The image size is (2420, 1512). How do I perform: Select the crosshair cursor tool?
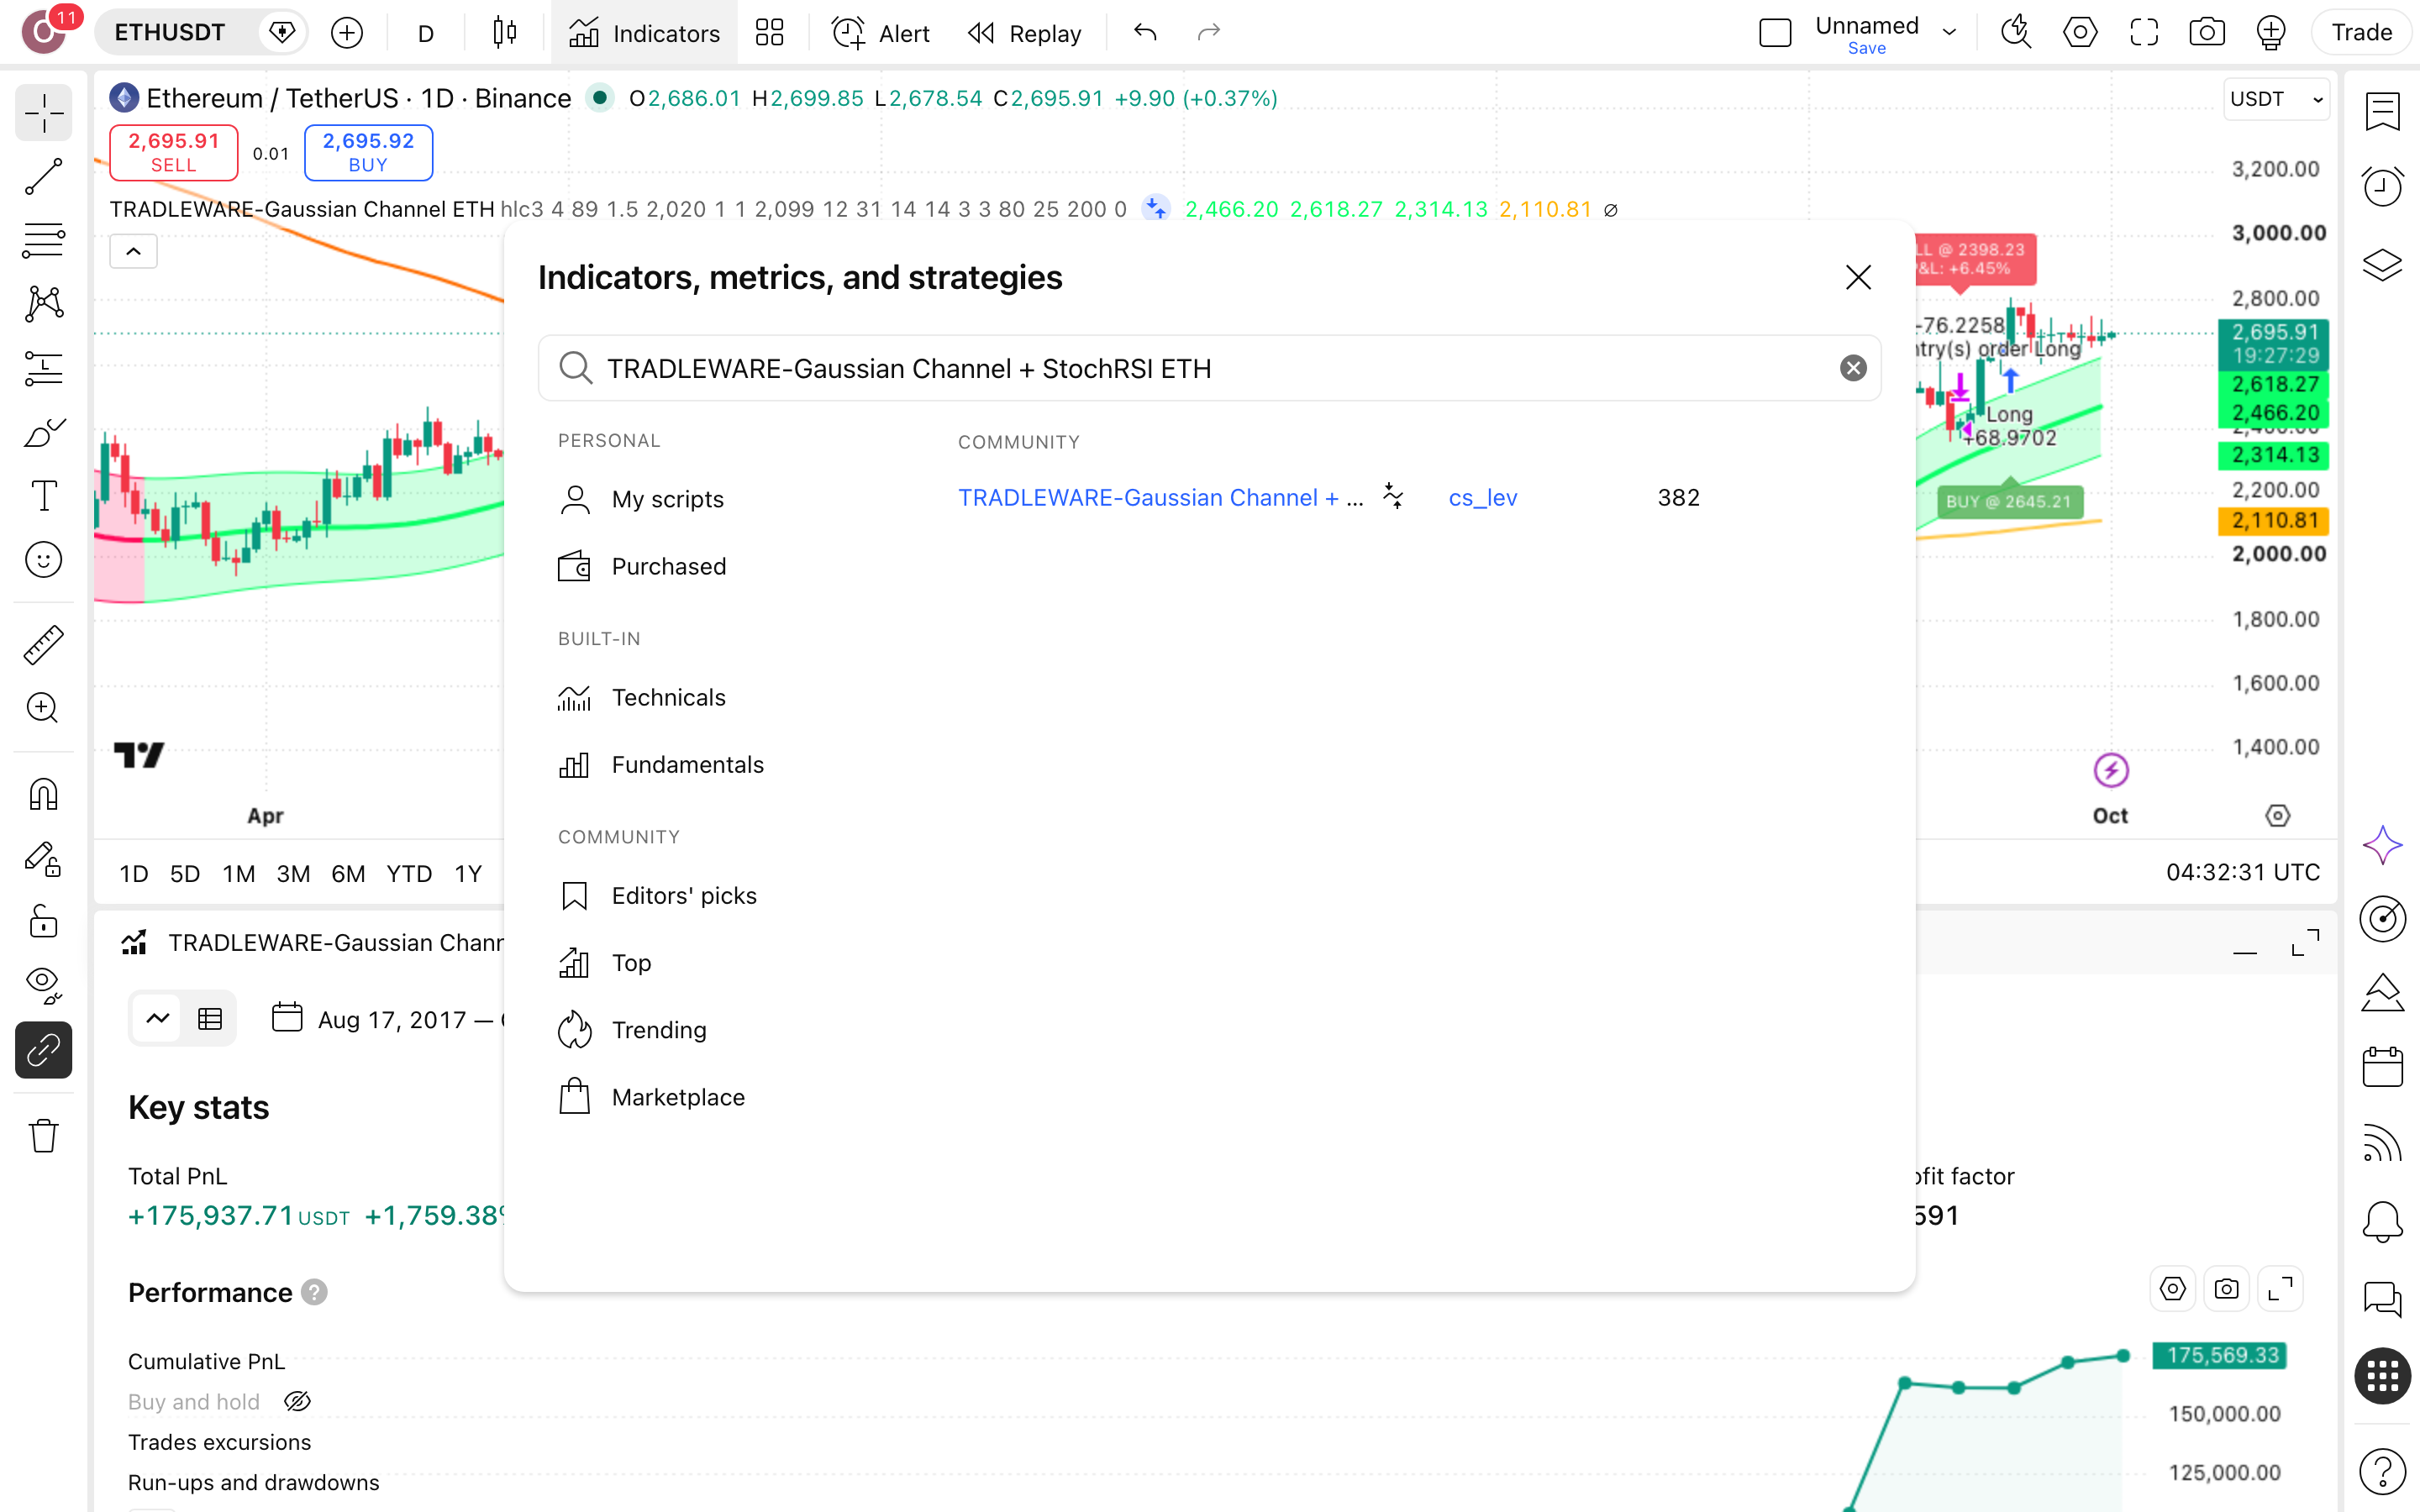pos(43,113)
